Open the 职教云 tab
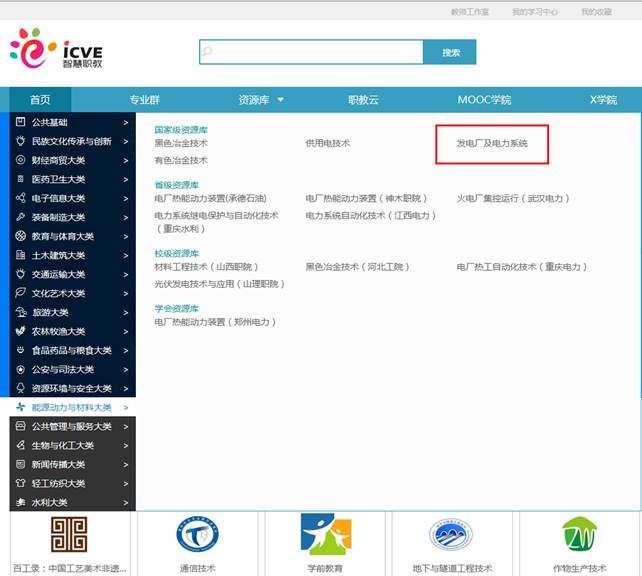 [363, 99]
